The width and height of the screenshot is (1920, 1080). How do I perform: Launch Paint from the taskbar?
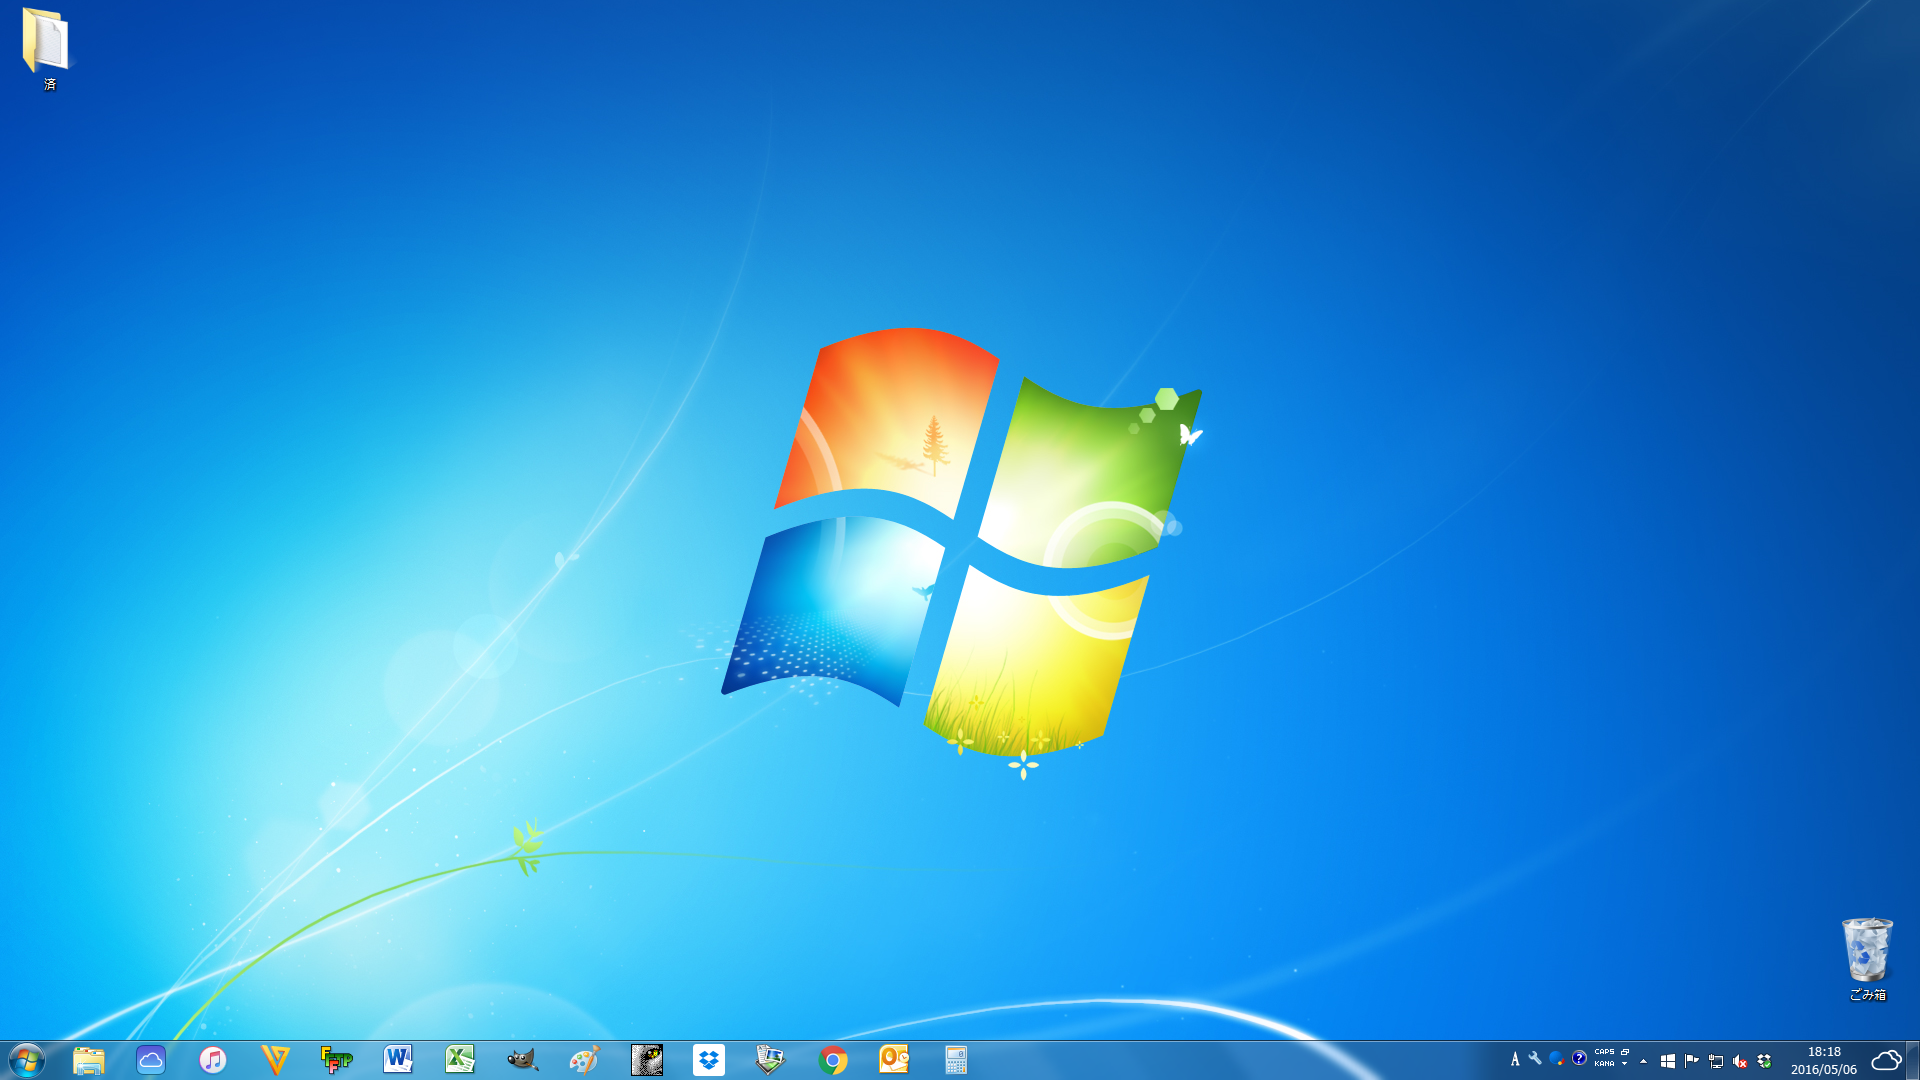click(584, 1060)
